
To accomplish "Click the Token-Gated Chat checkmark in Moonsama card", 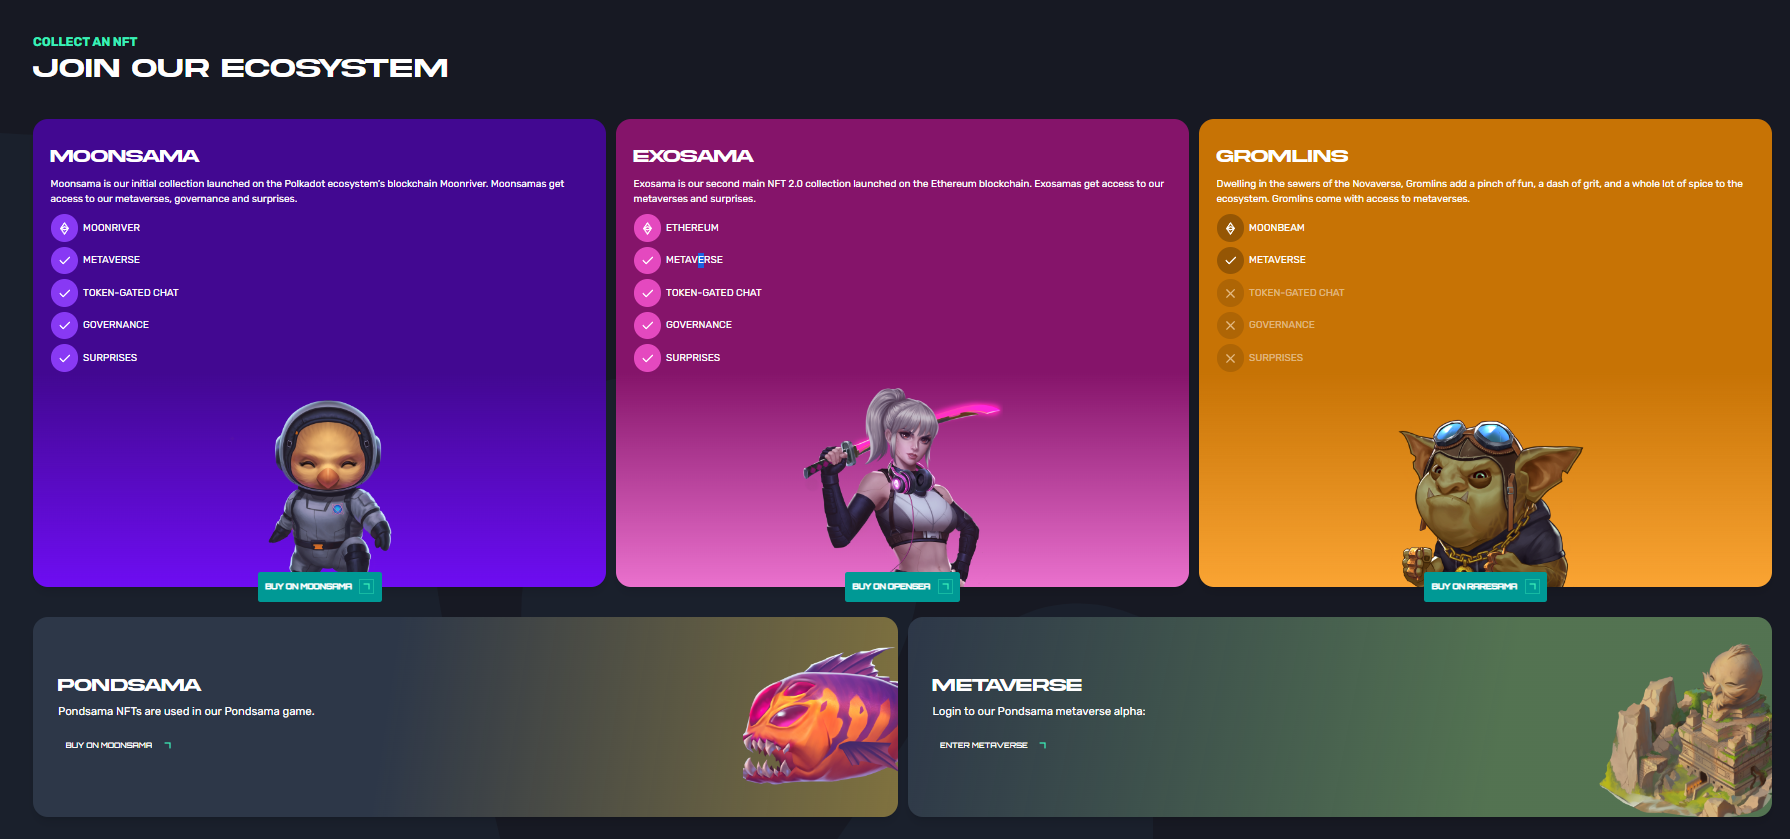I will click(64, 293).
